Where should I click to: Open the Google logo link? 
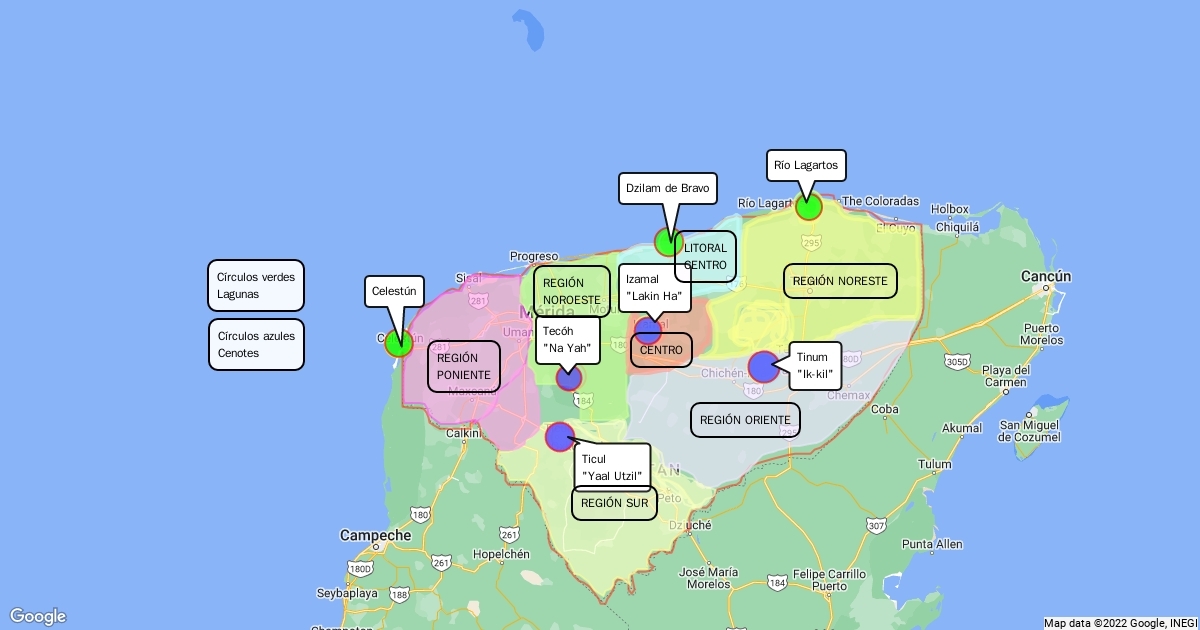38,616
